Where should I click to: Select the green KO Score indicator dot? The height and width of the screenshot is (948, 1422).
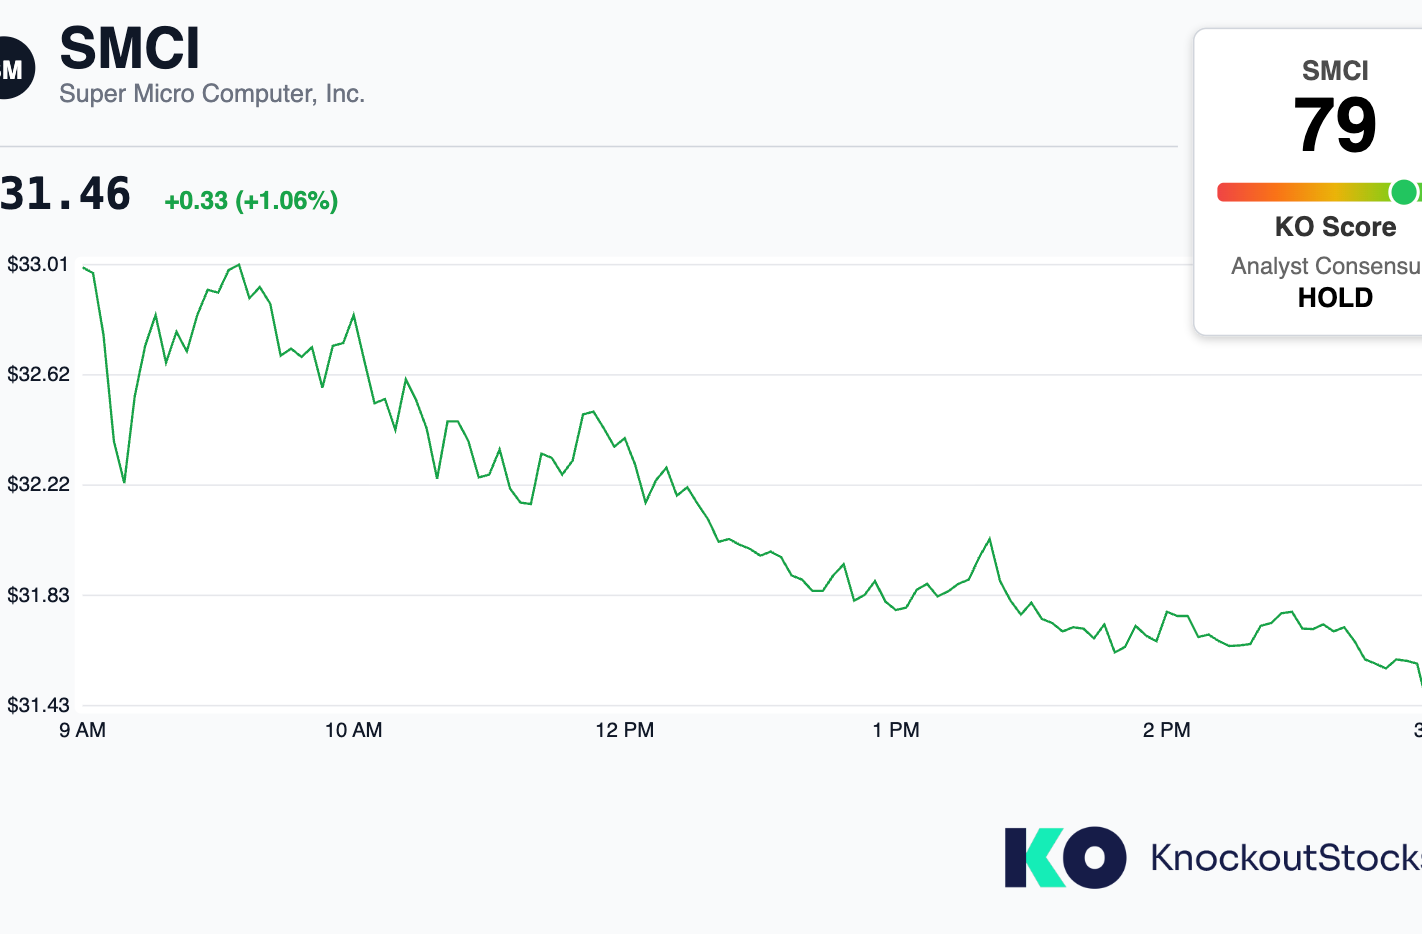1404,192
